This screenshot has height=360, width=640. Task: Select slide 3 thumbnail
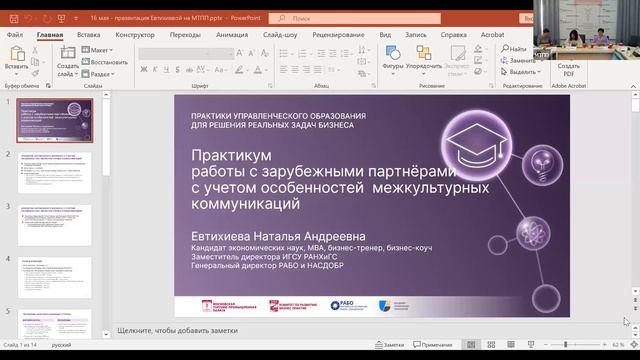(55, 225)
